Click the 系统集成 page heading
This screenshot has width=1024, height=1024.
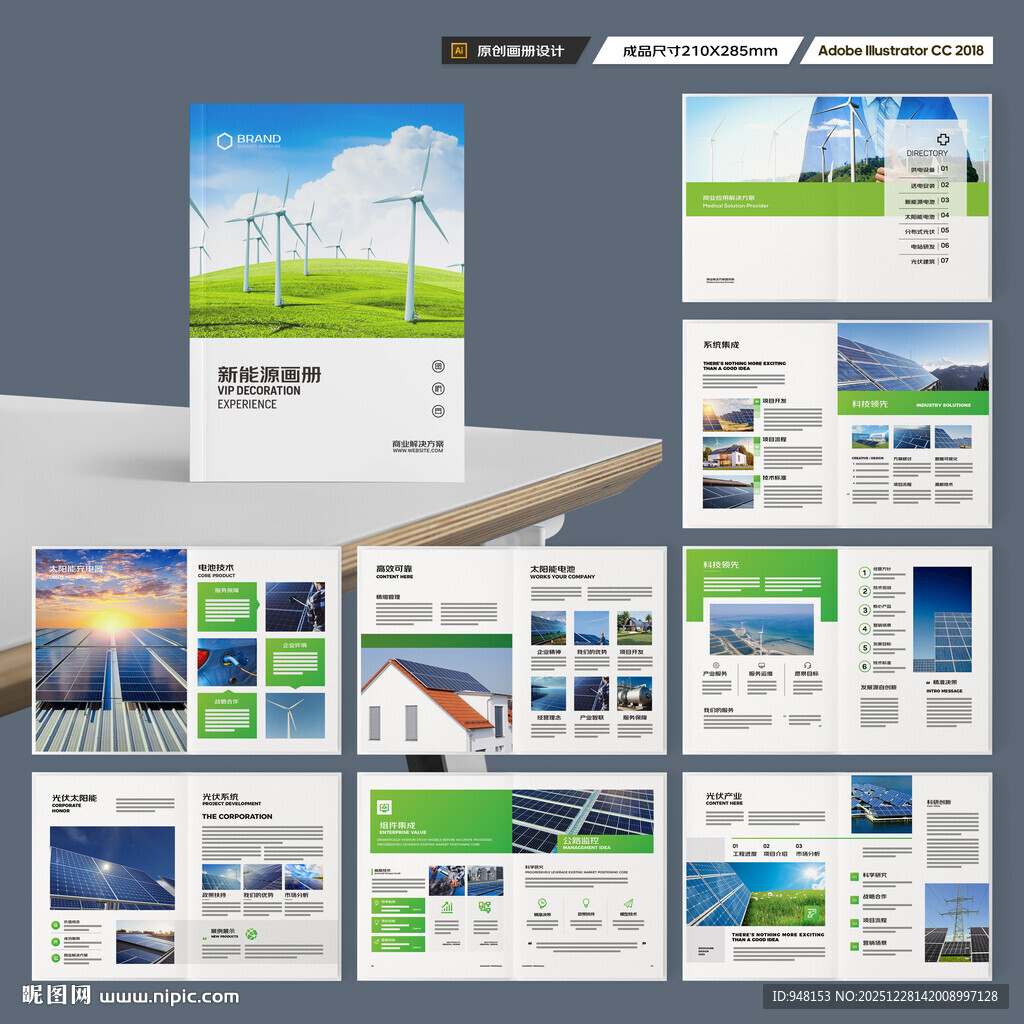point(721,345)
